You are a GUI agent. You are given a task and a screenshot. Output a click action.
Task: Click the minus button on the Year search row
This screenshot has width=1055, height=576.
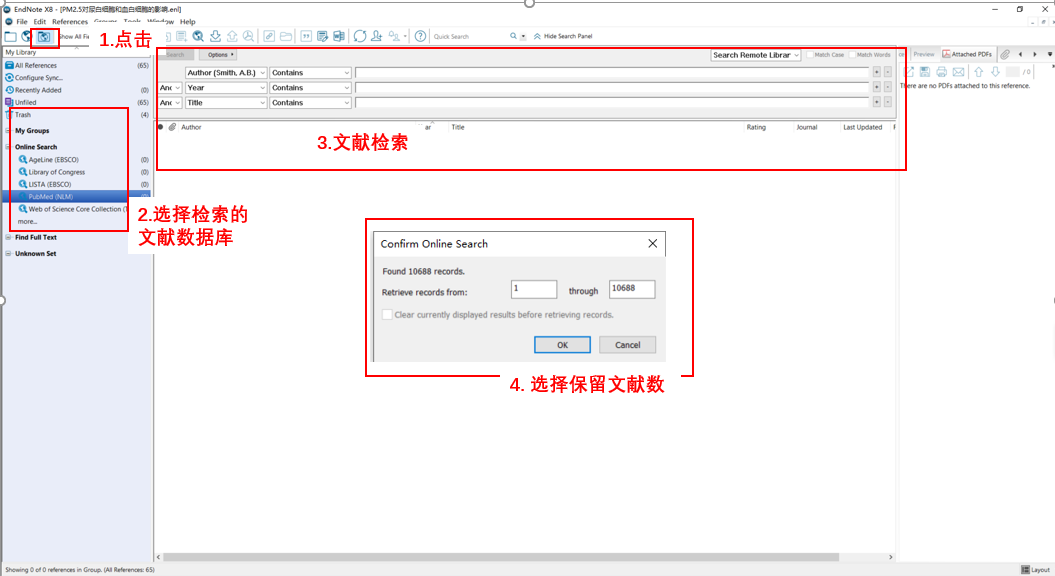[x=888, y=87]
